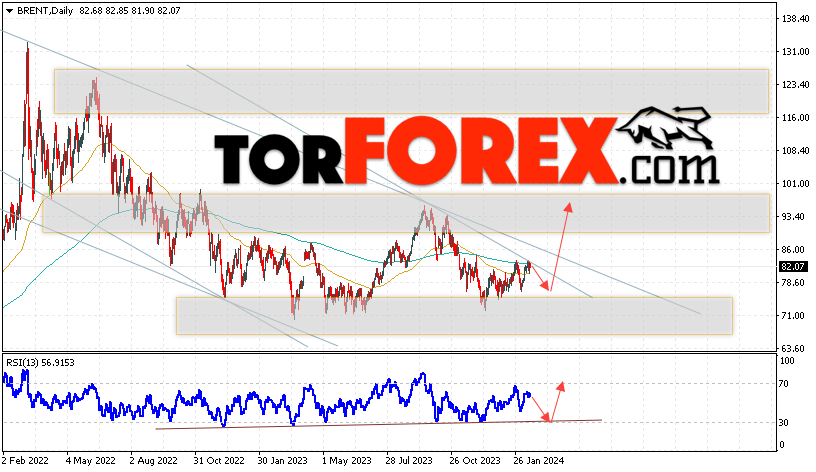Click the 4 May 2022 date label
816x472 pixels.
pos(91,461)
